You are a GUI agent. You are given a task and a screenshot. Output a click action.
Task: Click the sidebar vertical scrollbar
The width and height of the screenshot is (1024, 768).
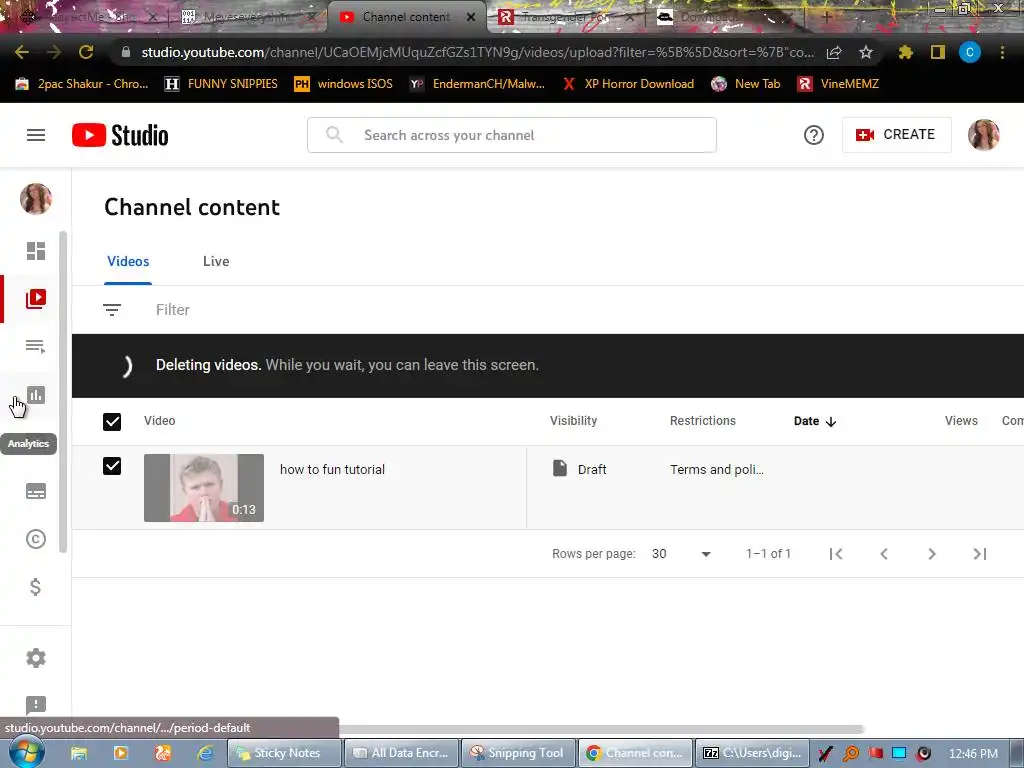coord(63,392)
